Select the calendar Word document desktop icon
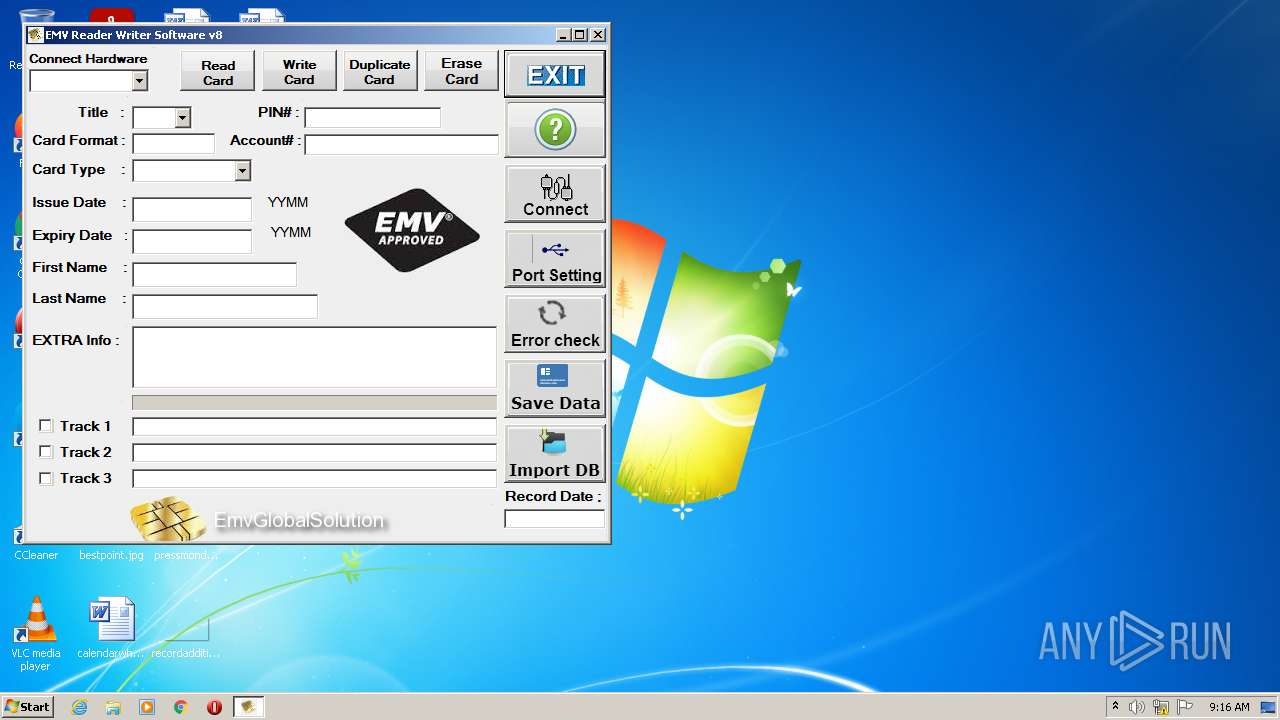This screenshot has width=1280, height=720. click(x=111, y=629)
